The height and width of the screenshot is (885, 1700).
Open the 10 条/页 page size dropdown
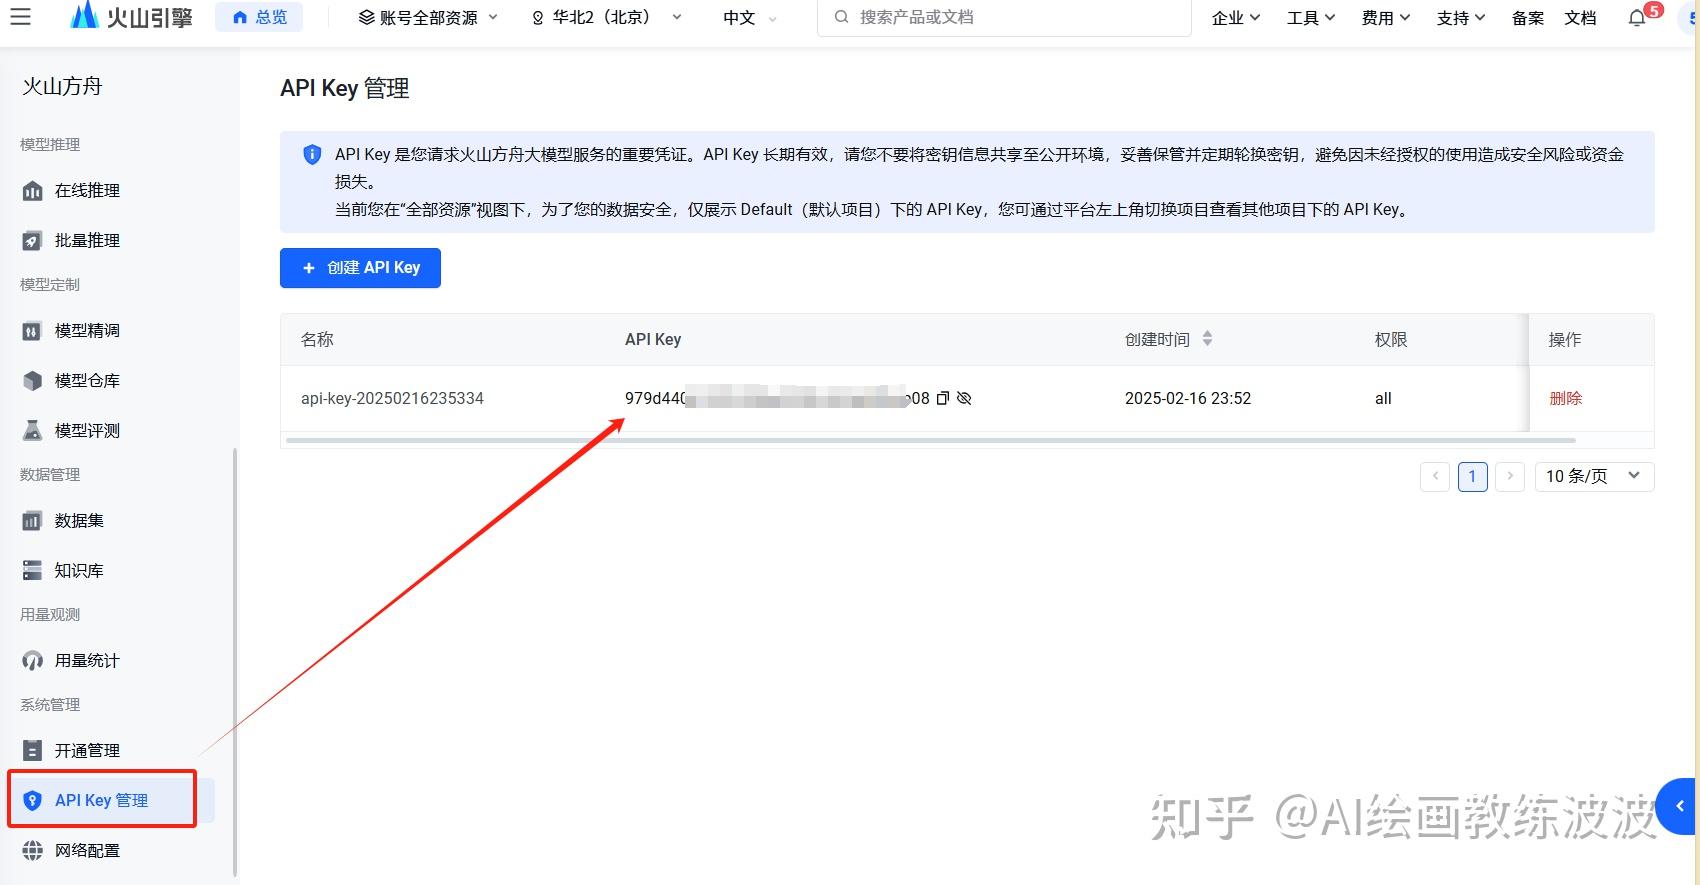pyautogui.click(x=1594, y=476)
